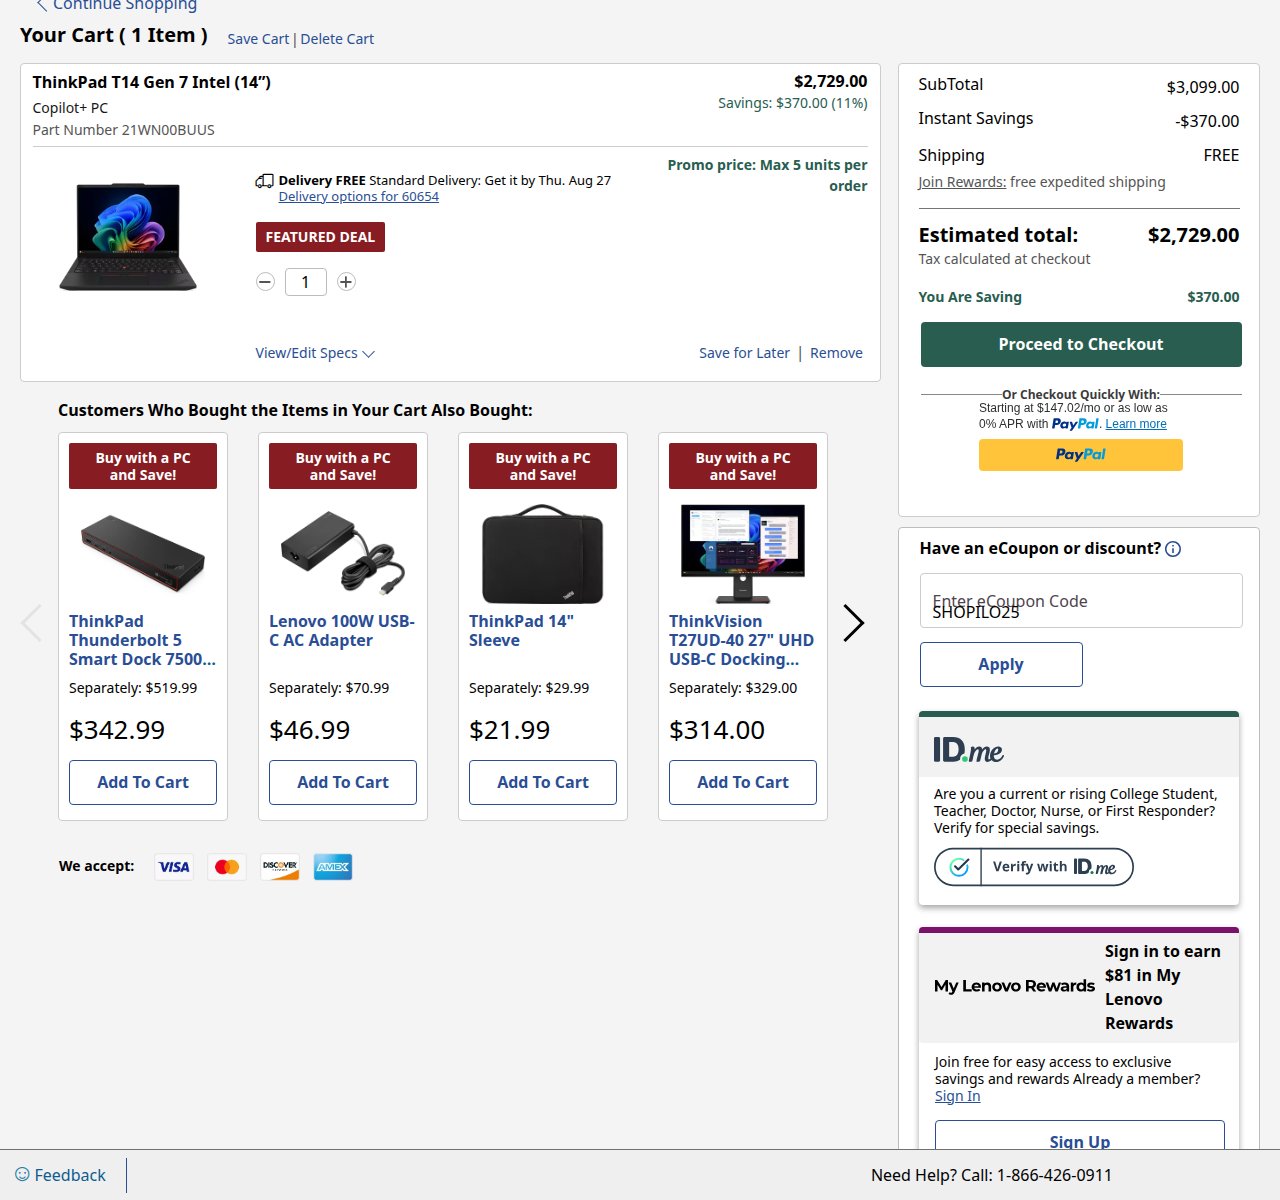Click the ThinkVision monitor product image
1280x1200 pixels.
coord(743,553)
